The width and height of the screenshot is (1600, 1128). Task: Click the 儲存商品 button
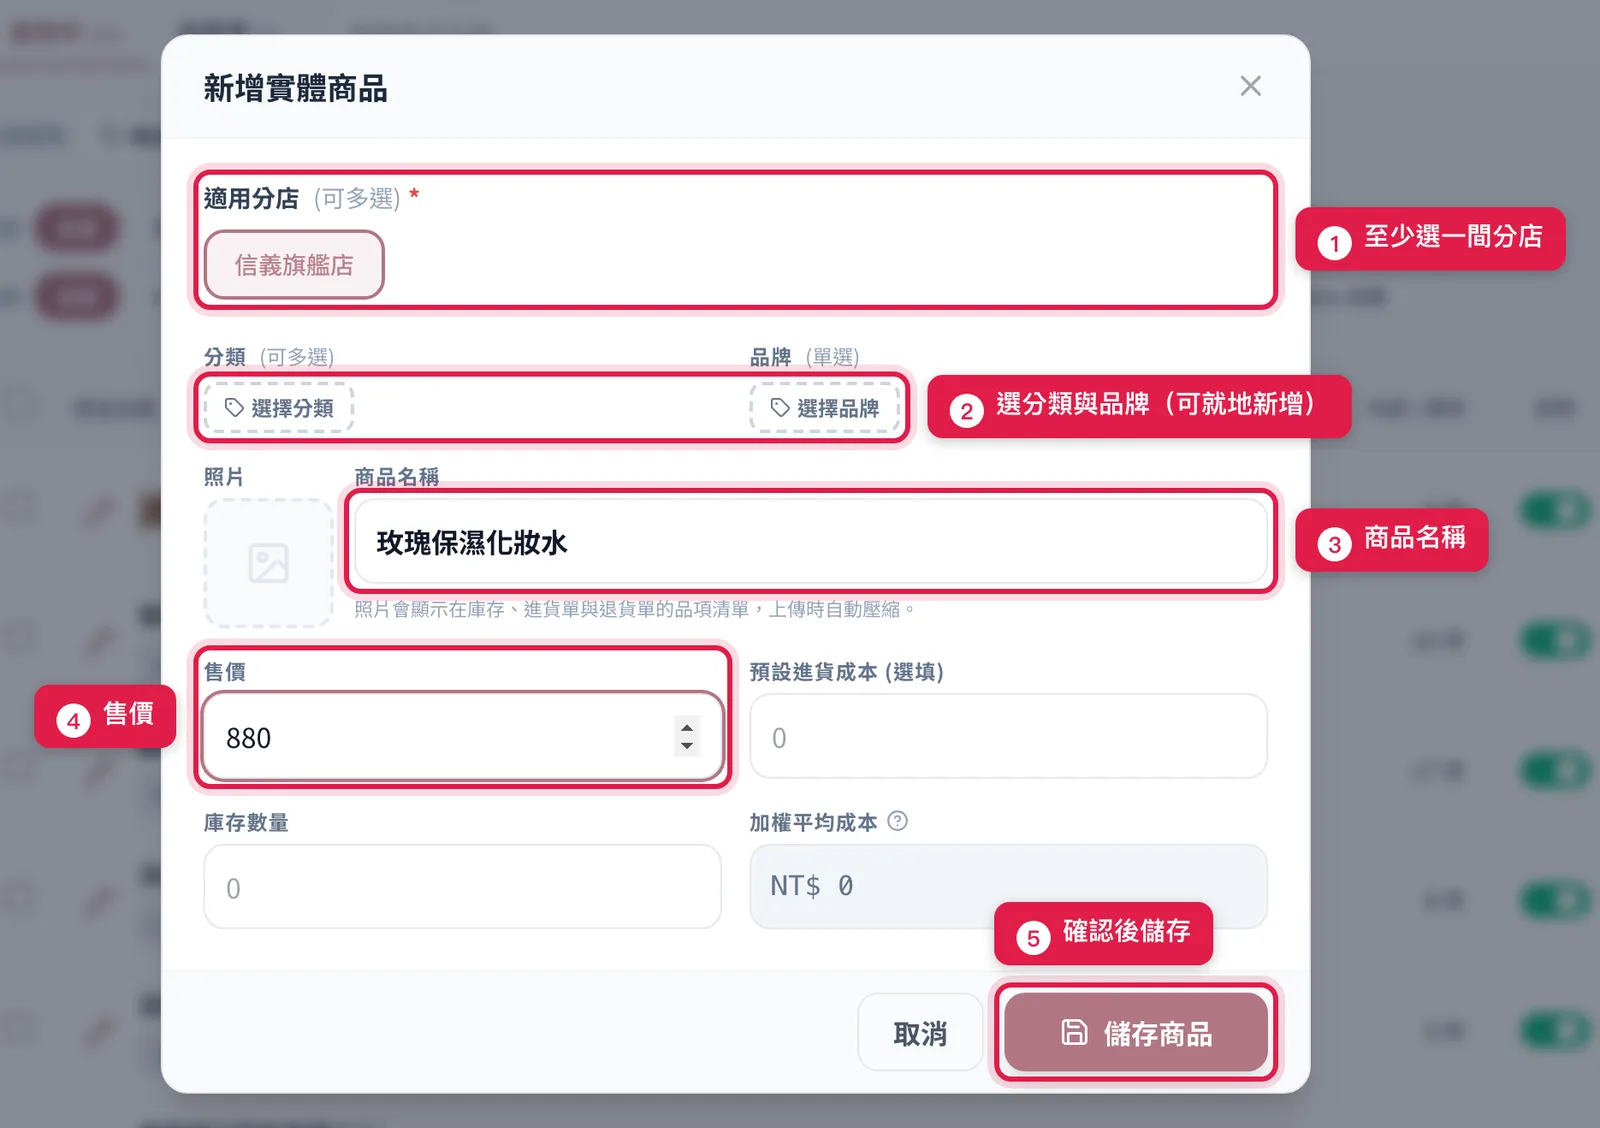(x=1136, y=1033)
